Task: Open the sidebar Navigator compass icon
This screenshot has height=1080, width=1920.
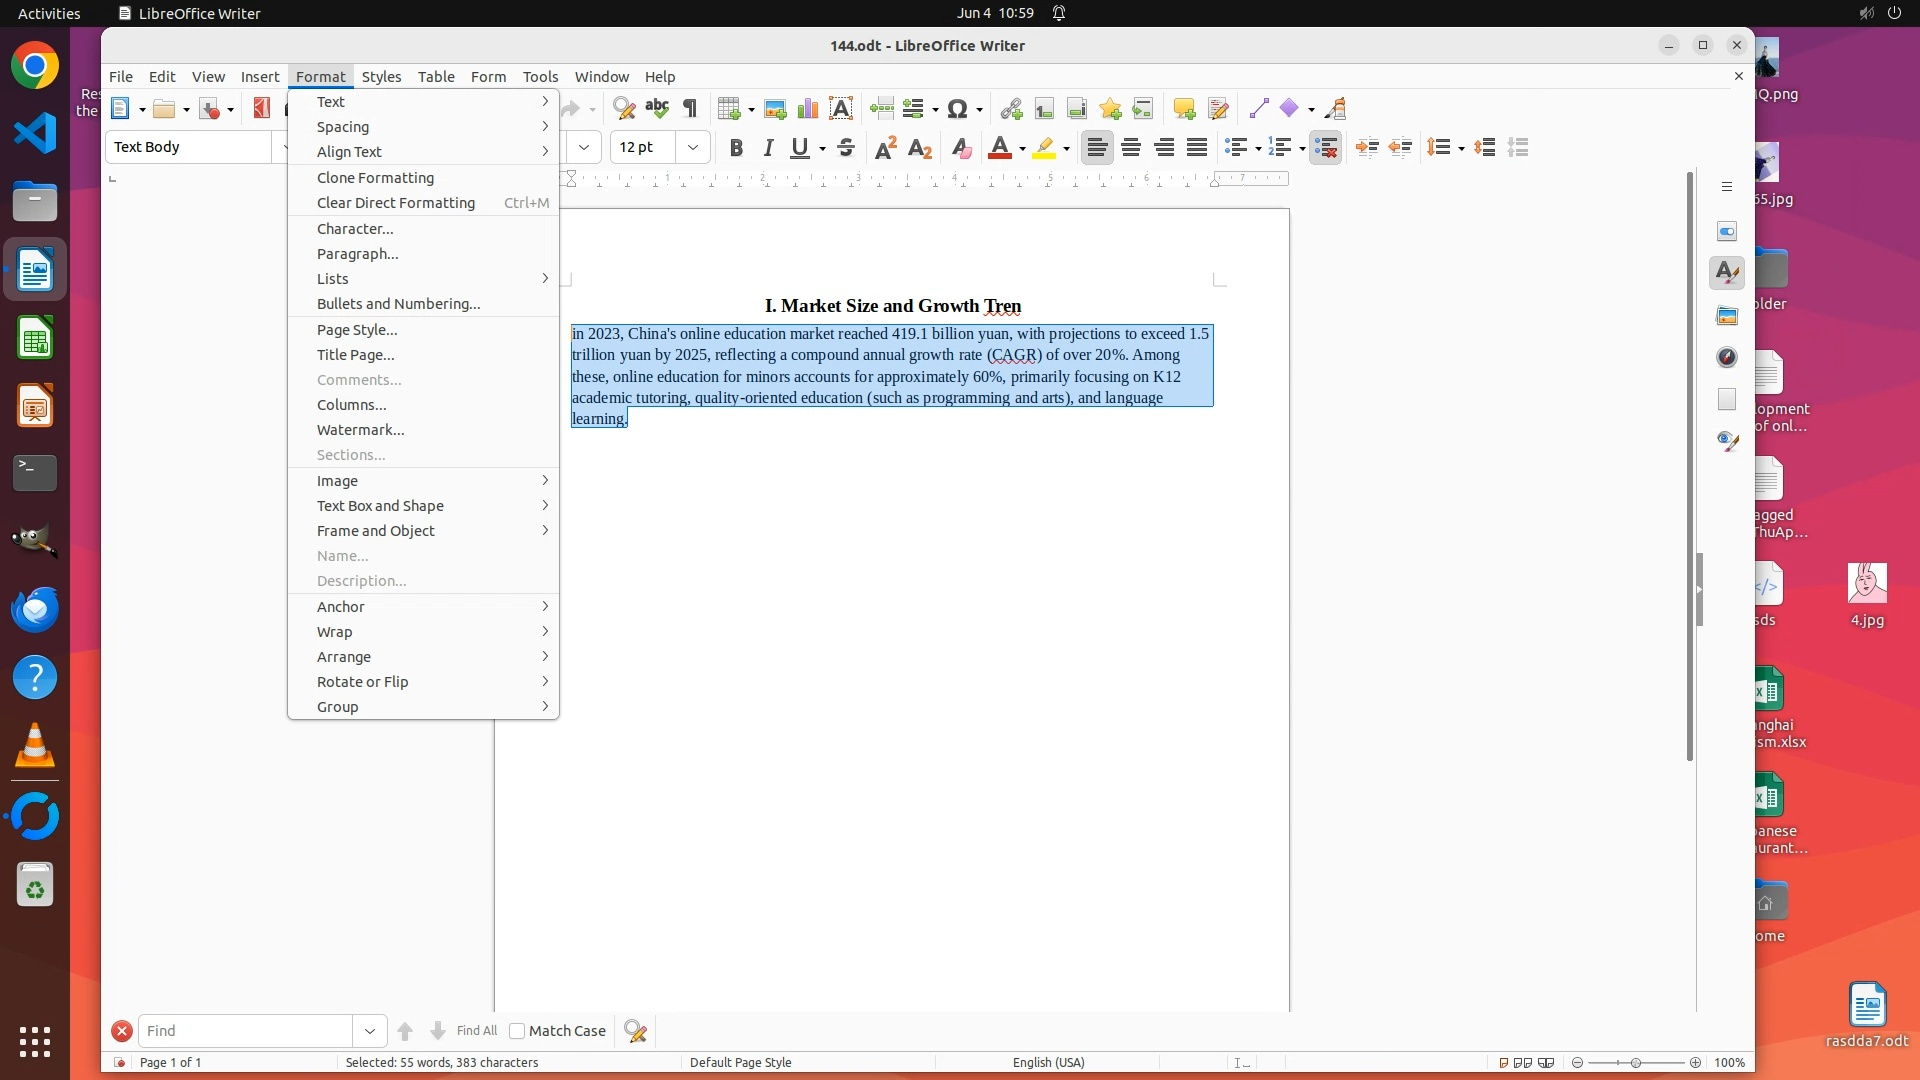Action: [x=1727, y=358]
